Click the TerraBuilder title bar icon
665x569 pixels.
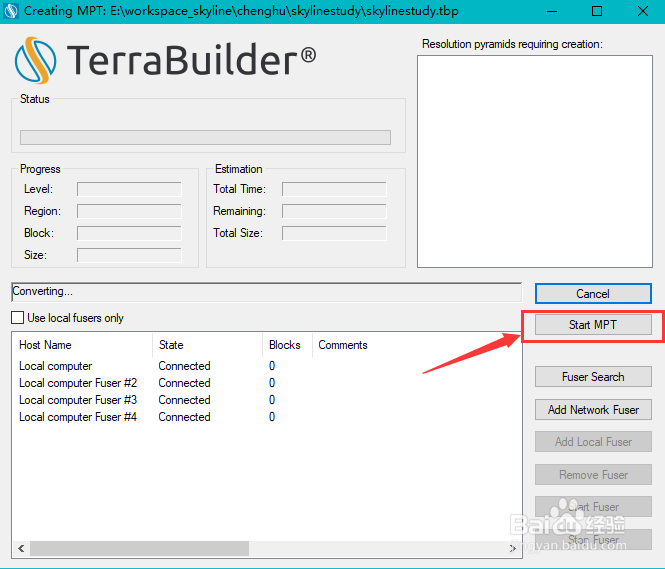[10, 11]
